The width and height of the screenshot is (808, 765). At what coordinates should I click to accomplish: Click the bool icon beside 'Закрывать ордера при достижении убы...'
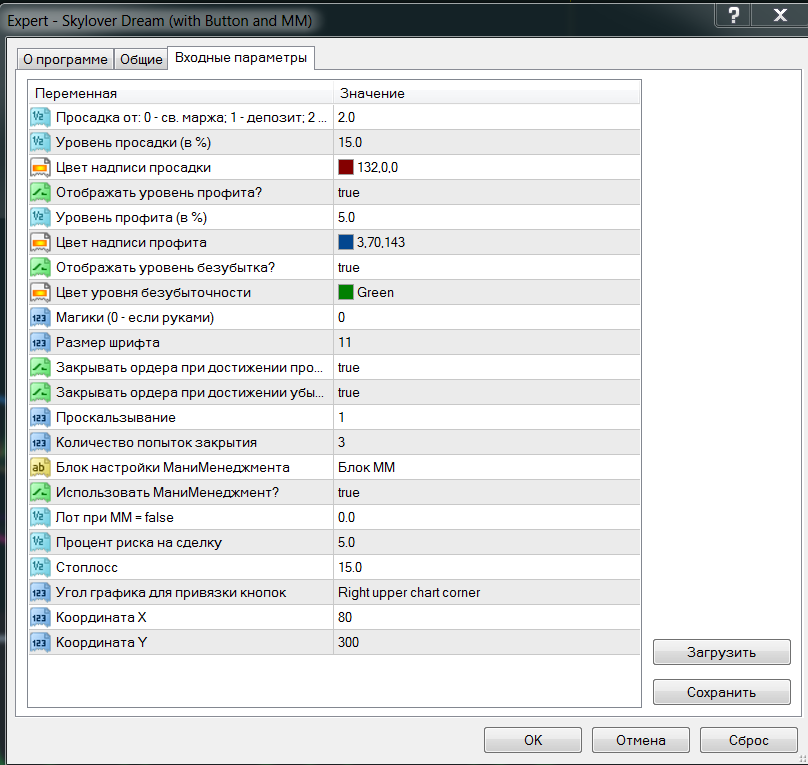(x=40, y=392)
